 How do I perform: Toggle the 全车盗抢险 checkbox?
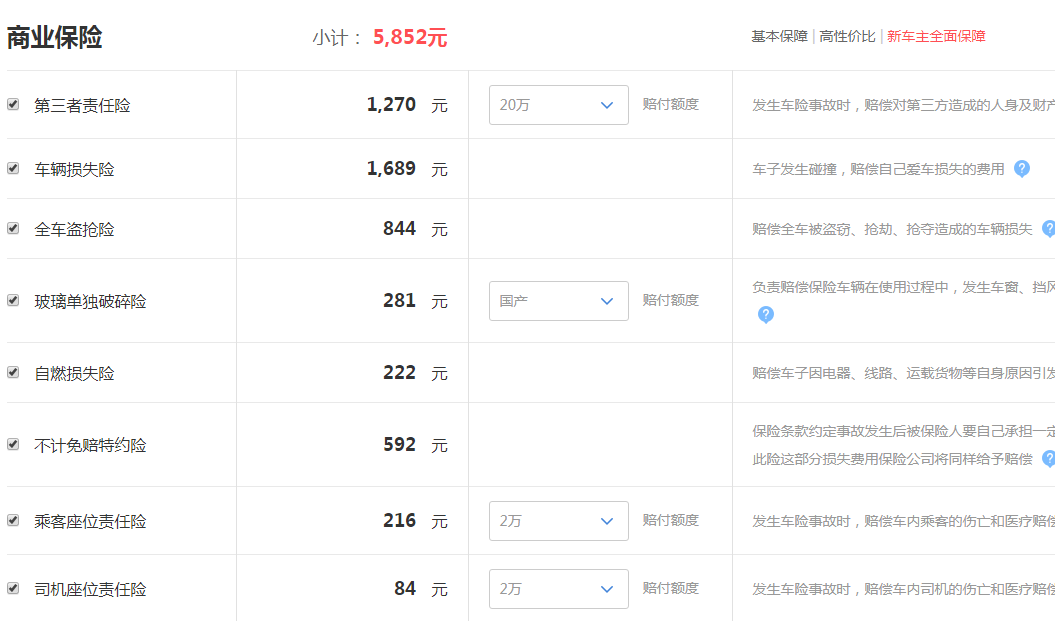coord(13,228)
